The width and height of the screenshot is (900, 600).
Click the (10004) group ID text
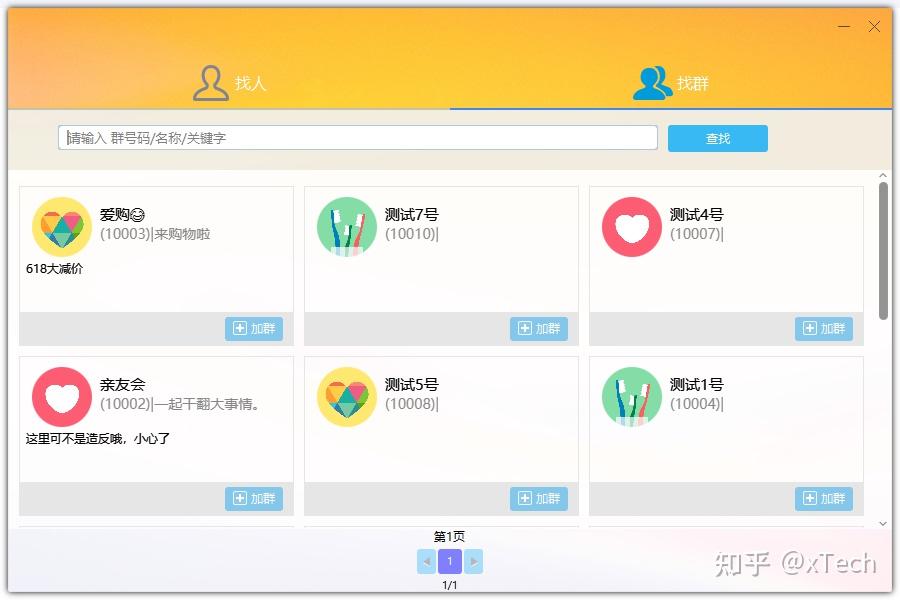(x=696, y=404)
